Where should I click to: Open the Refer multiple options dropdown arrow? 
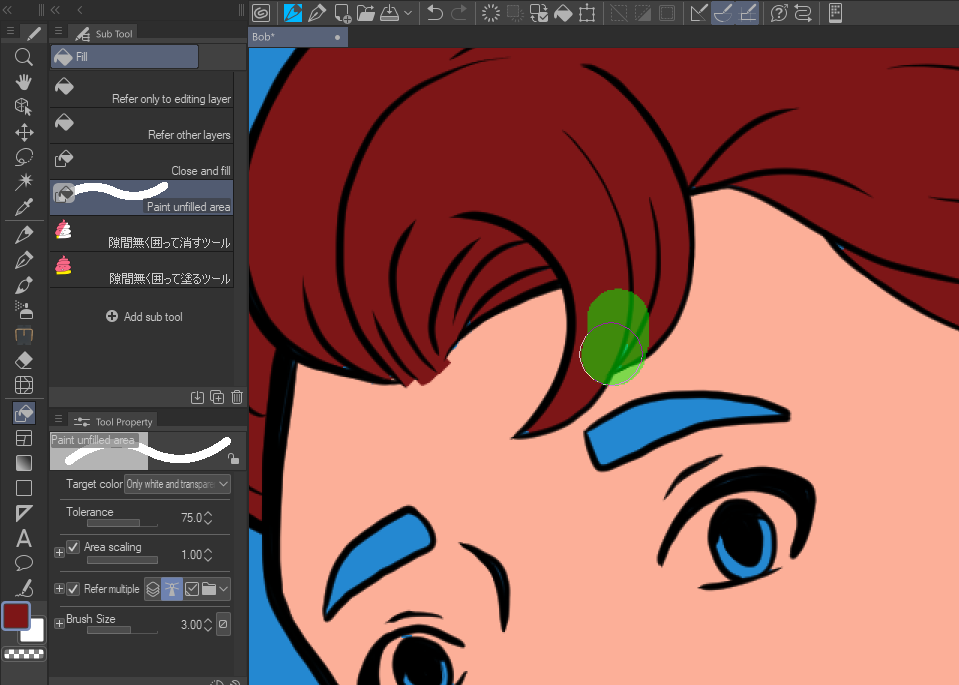223,589
